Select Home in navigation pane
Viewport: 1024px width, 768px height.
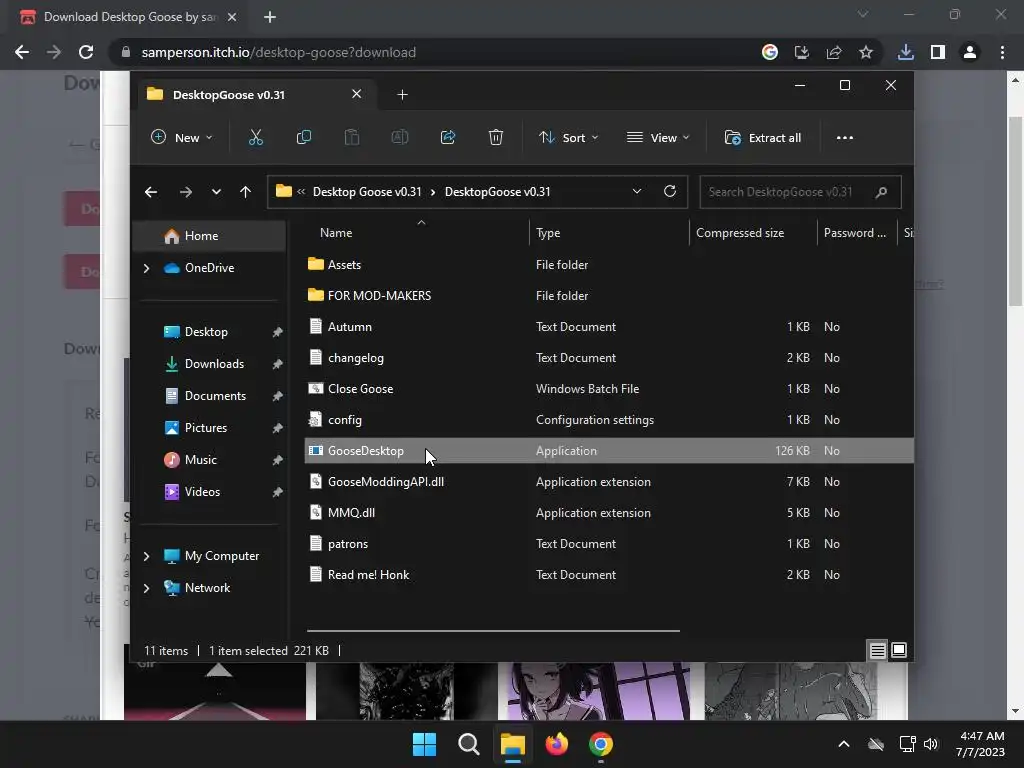[209, 236]
